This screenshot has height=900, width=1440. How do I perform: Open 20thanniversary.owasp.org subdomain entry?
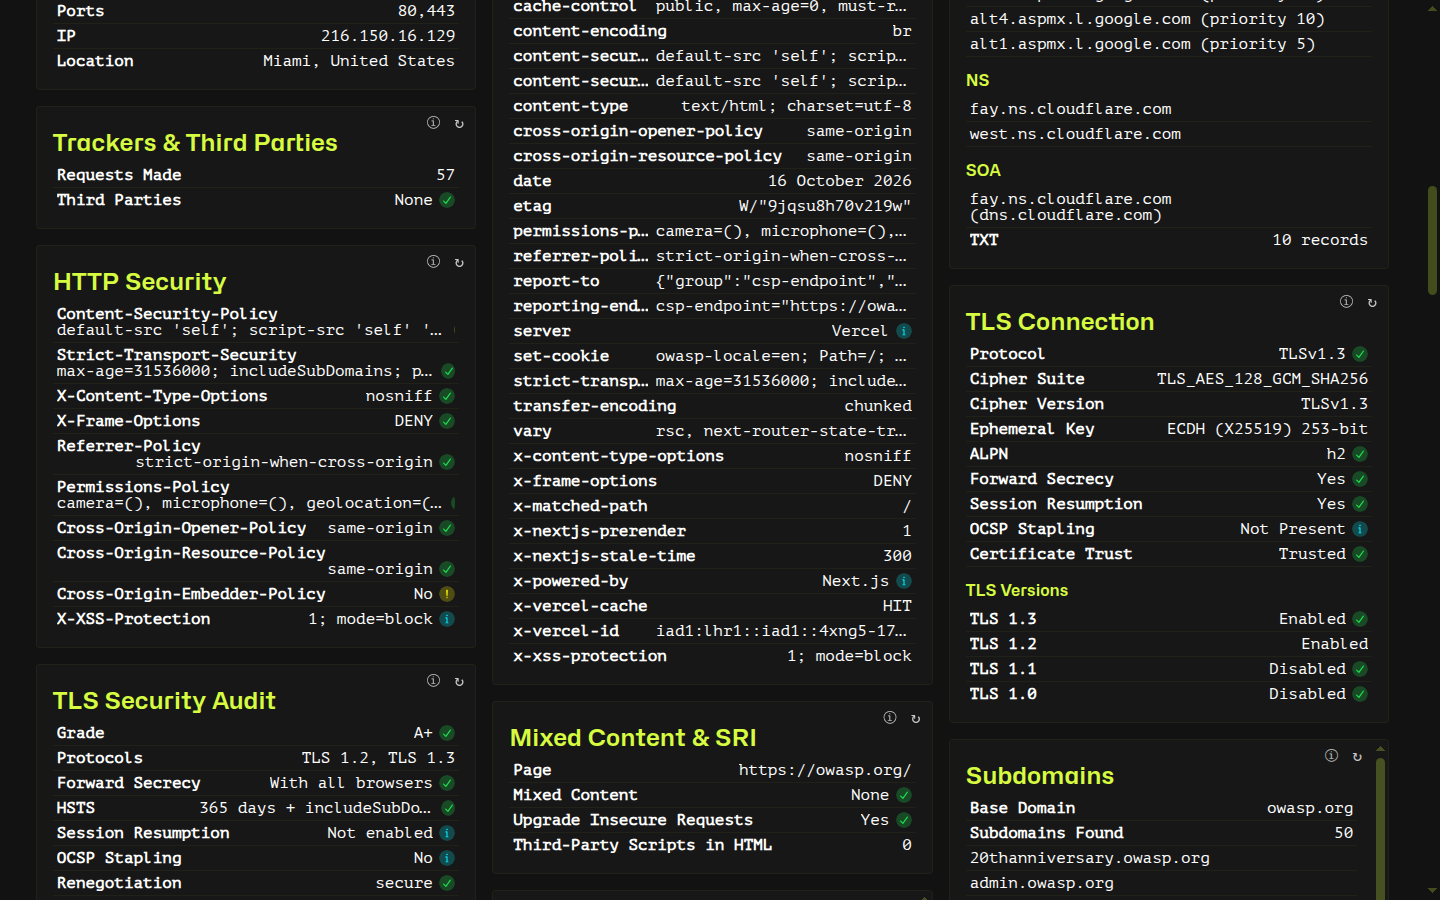coord(1089,858)
